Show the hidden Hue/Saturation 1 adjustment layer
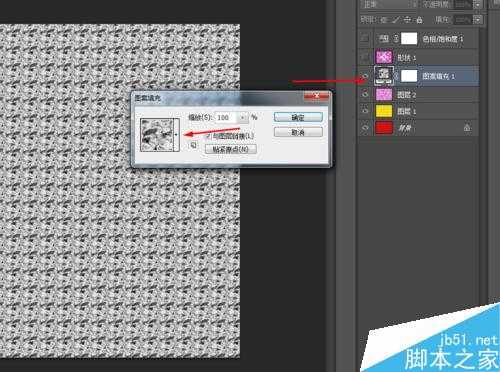 365,39
